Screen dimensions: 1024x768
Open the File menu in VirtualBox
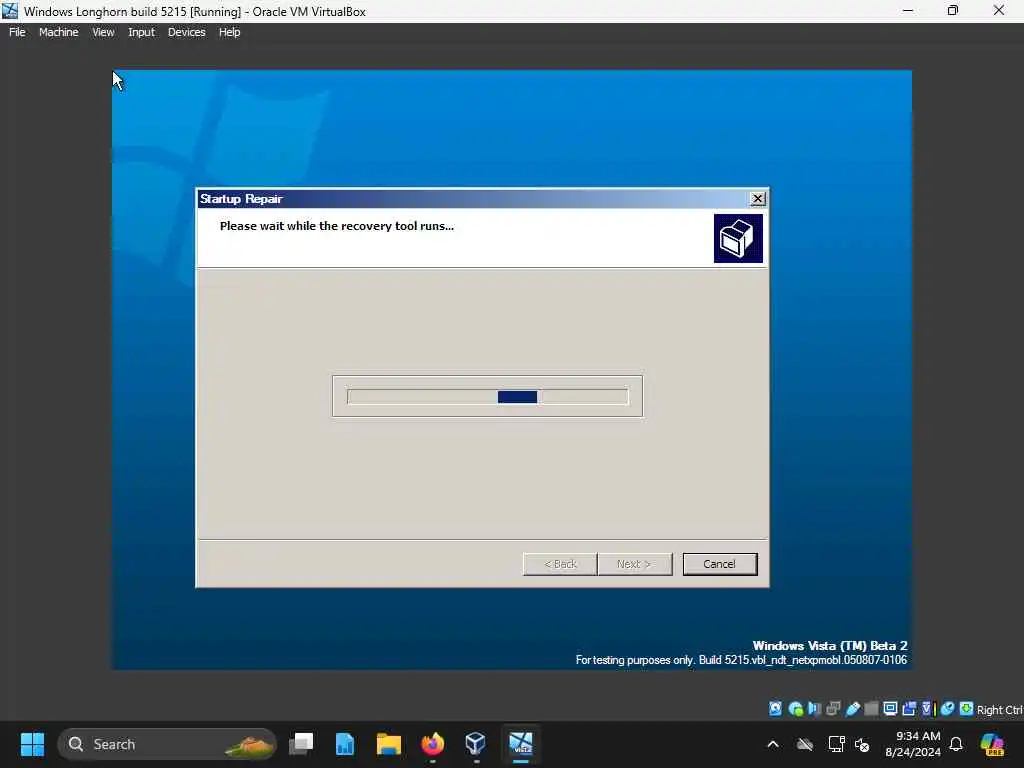tap(17, 32)
